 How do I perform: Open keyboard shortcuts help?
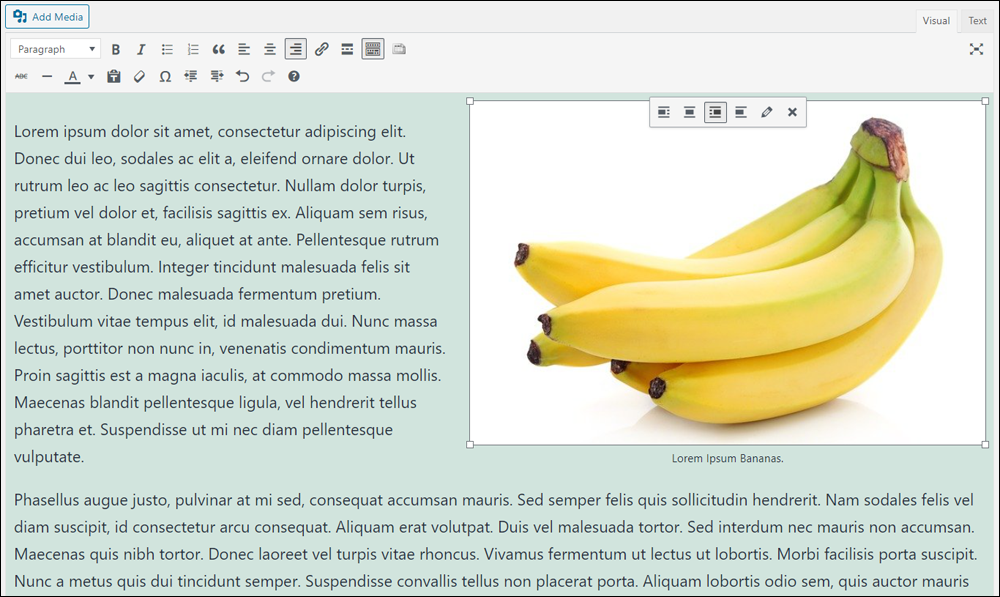(294, 77)
